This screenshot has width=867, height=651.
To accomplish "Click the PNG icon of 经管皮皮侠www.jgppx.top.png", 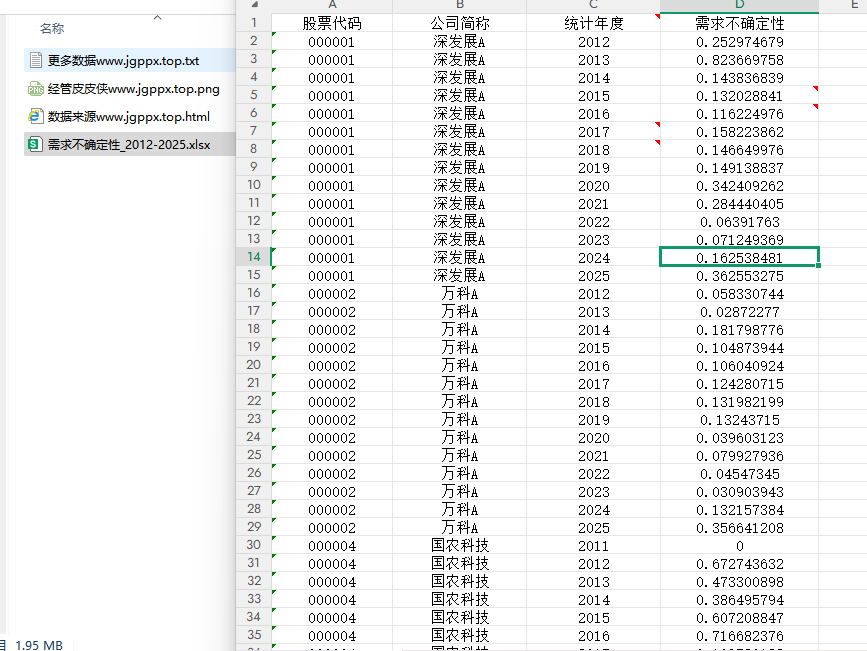I will pos(35,88).
